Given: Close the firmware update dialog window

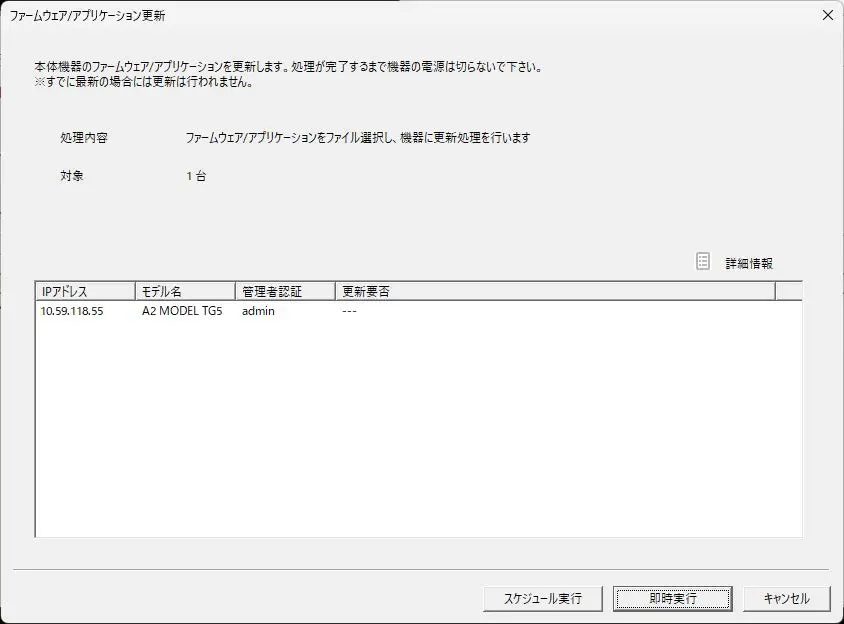Looking at the screenshot, I should coord(826,15).
